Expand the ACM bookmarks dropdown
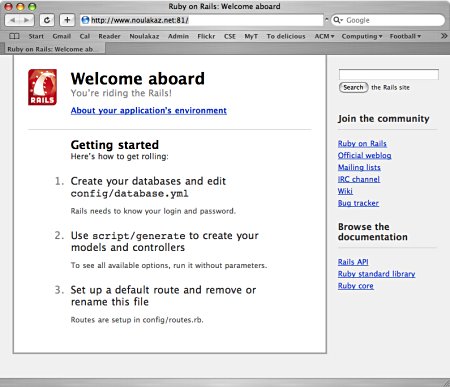The height and width of the screenshot is (387, 450). click(x=324, y=36)
